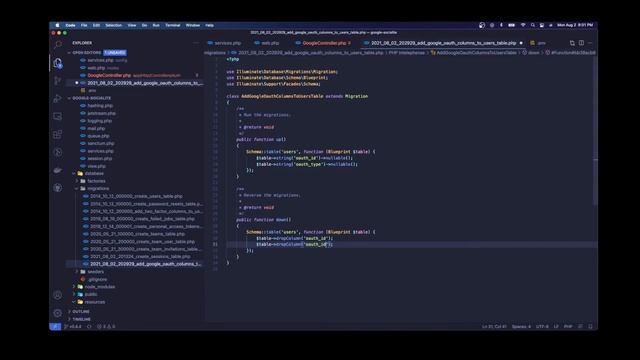The height and width of the screenshot is (360, 640).
Task: Open GoogleController.php in the Open Editors list
Action: pos(135,76)
